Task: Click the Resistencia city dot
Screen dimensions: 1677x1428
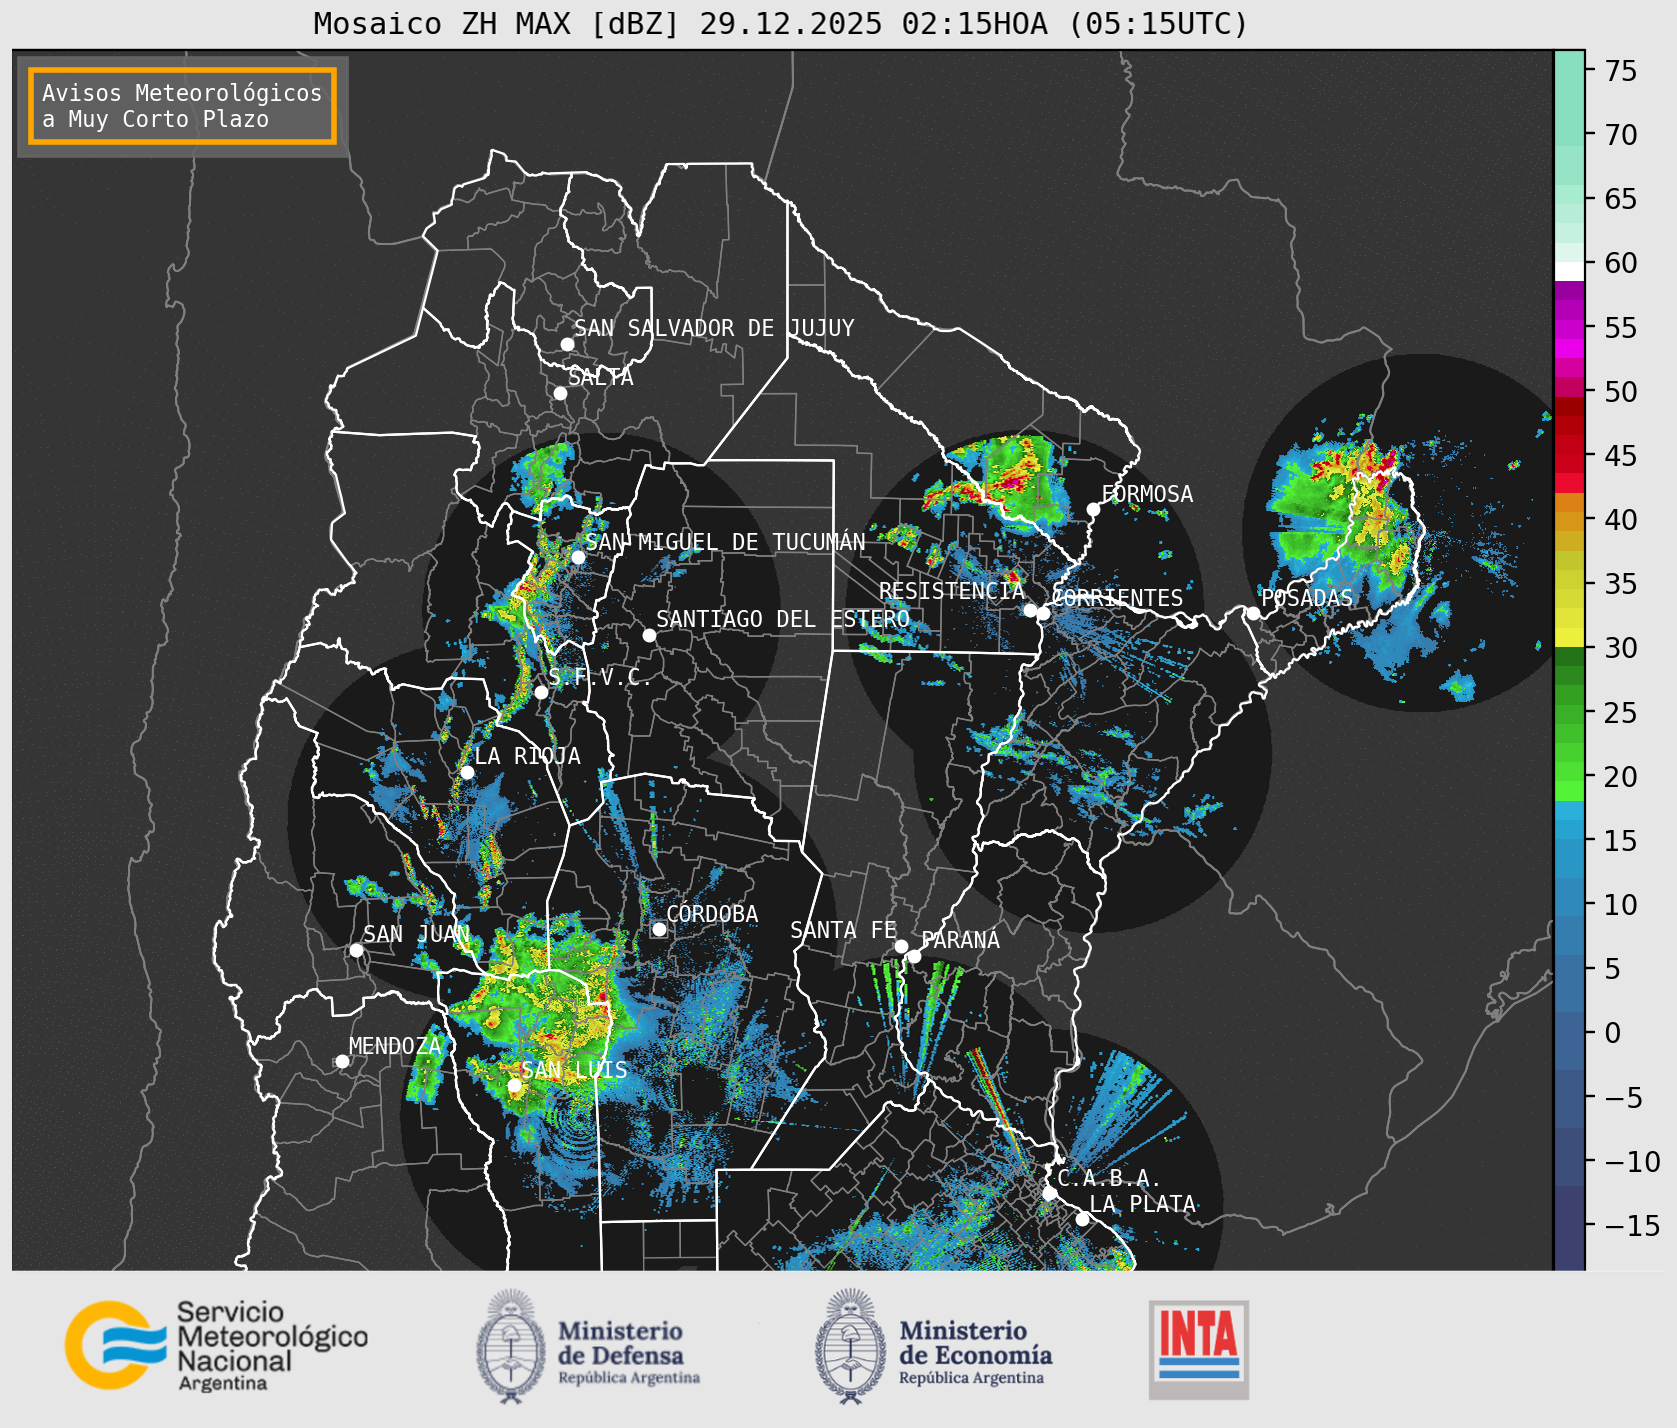Action: pyautogui.click(x=1030, y=610)
